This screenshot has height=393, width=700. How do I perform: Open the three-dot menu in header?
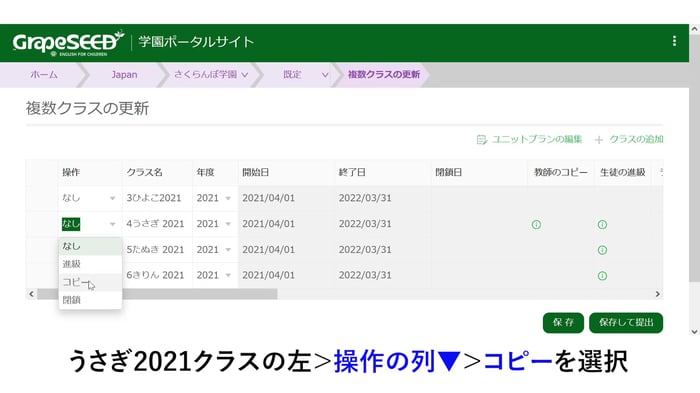pos(674,41)
